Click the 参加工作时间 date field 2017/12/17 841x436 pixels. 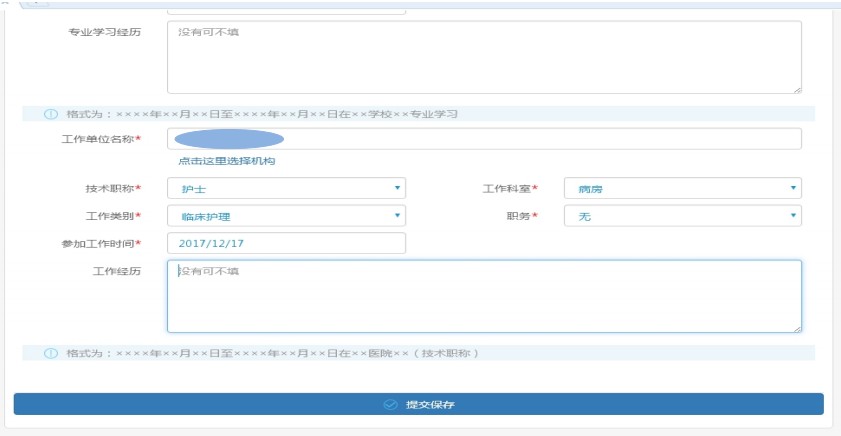click(x=286, y=243)
